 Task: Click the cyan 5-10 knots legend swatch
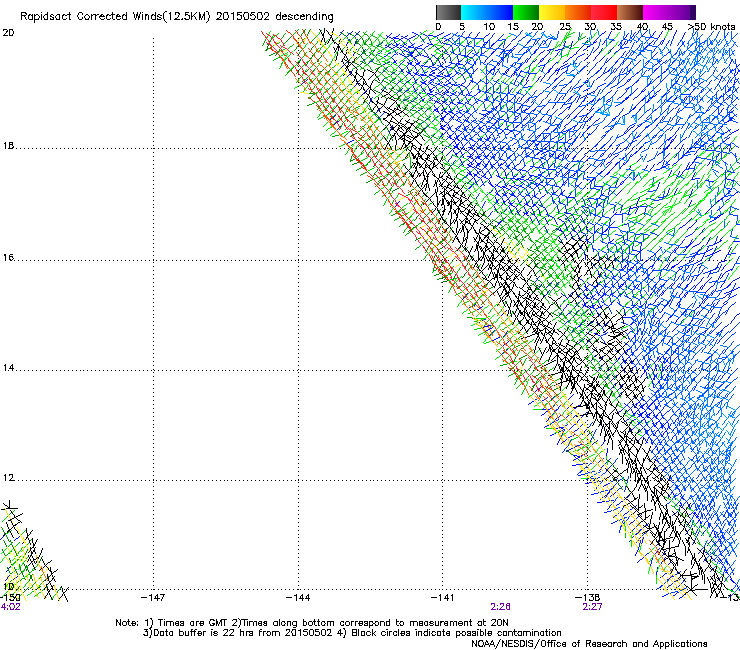(474, 12)
